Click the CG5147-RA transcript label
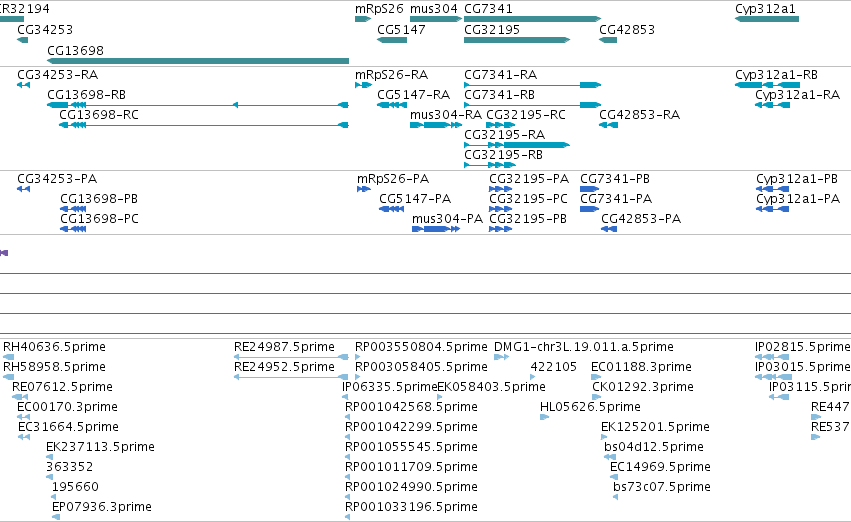The height and width of the screenshot is (522, 851). click(x=414, y=95)
